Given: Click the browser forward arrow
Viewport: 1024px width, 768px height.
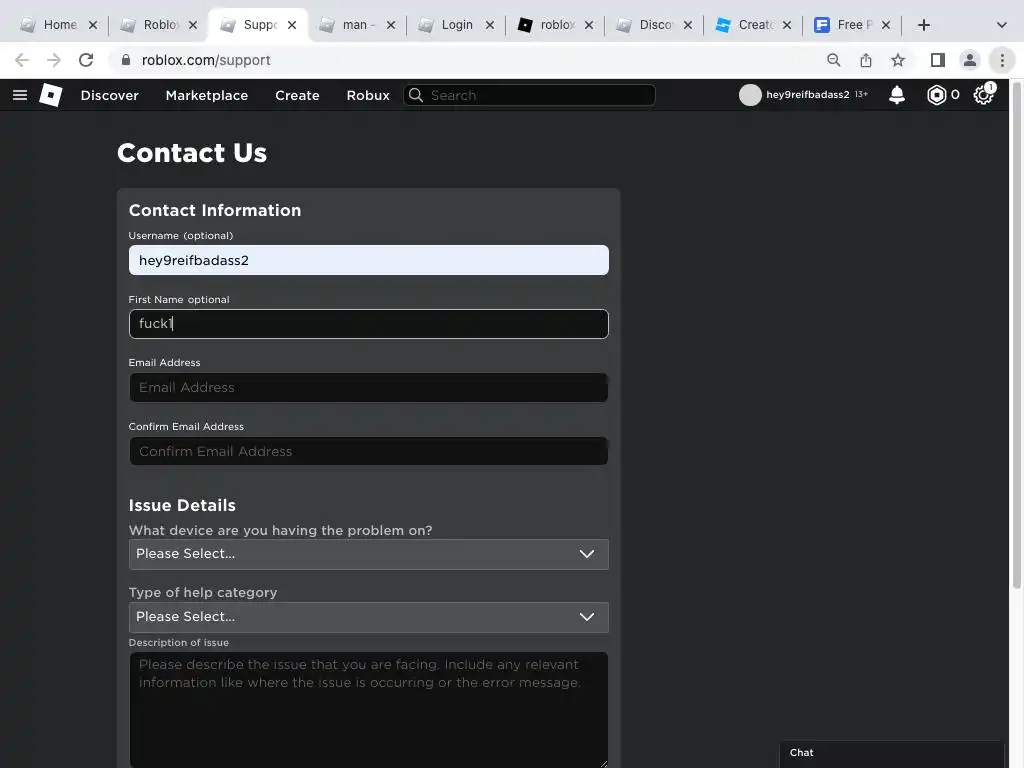Looking at the screenshot, I should point(54,60).
